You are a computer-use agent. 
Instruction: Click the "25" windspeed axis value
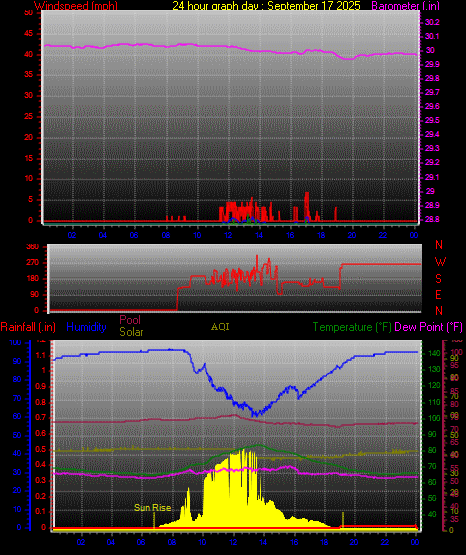[29, 117]
